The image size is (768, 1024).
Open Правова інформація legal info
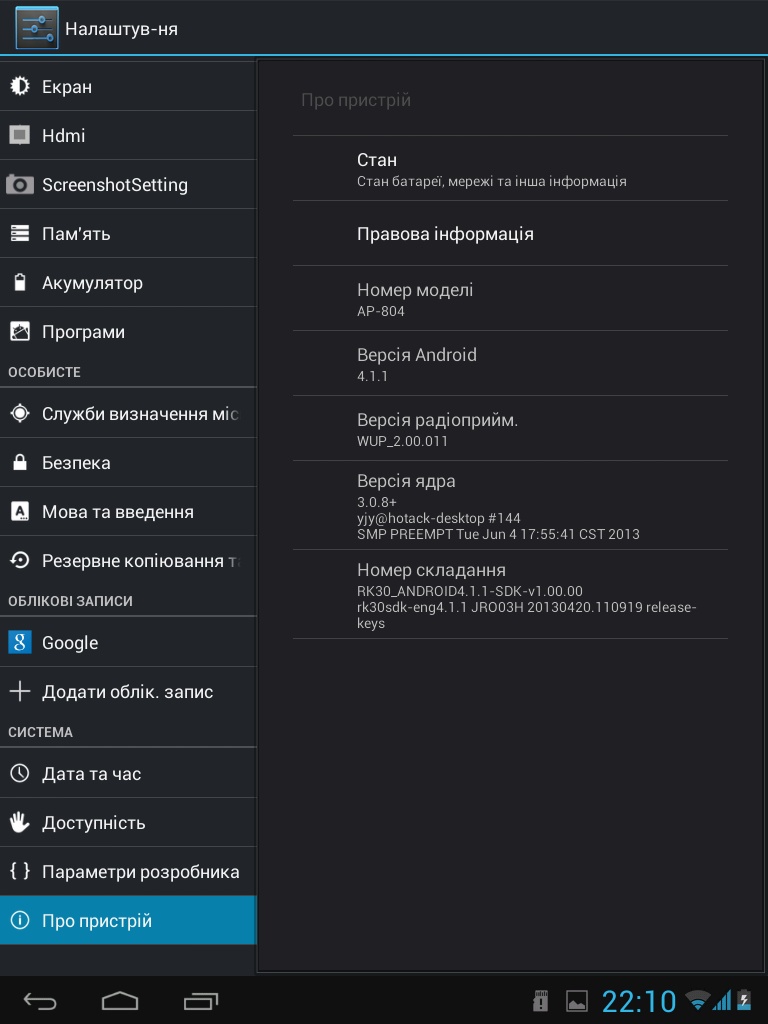(510, 234)
